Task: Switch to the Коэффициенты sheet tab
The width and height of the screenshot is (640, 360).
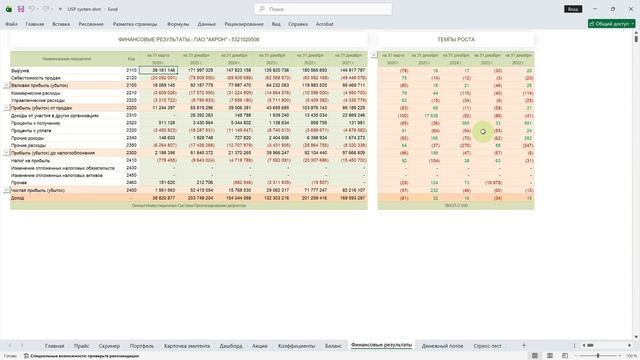Action: [x=296, y=346]
